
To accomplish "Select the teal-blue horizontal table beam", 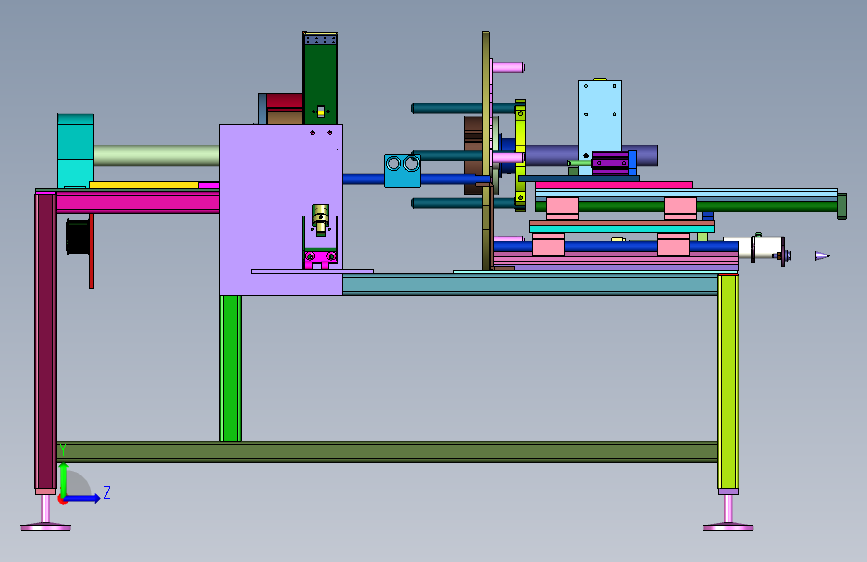I will point(530,284).
